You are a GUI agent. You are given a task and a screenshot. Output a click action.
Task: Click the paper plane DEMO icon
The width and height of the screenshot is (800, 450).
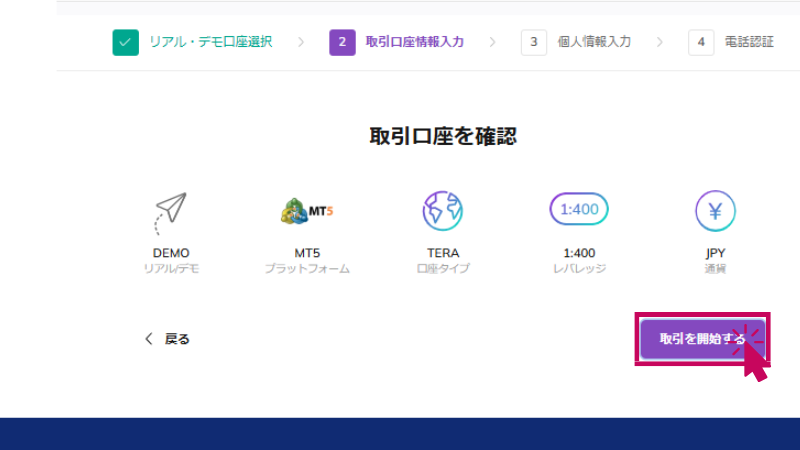click(170, 213)
